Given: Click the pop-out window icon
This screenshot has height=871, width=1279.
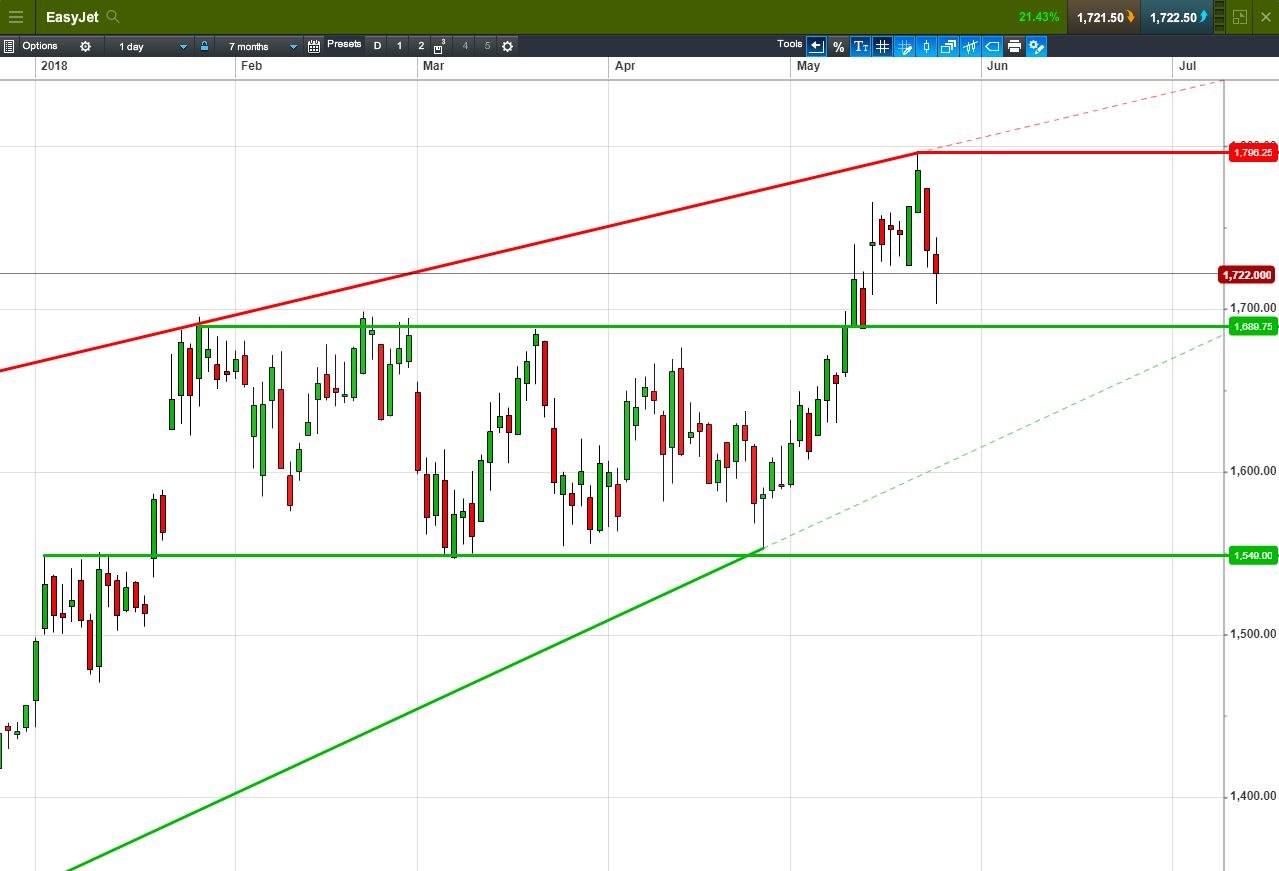Looking at the screenshot, I should [1240, 17].
